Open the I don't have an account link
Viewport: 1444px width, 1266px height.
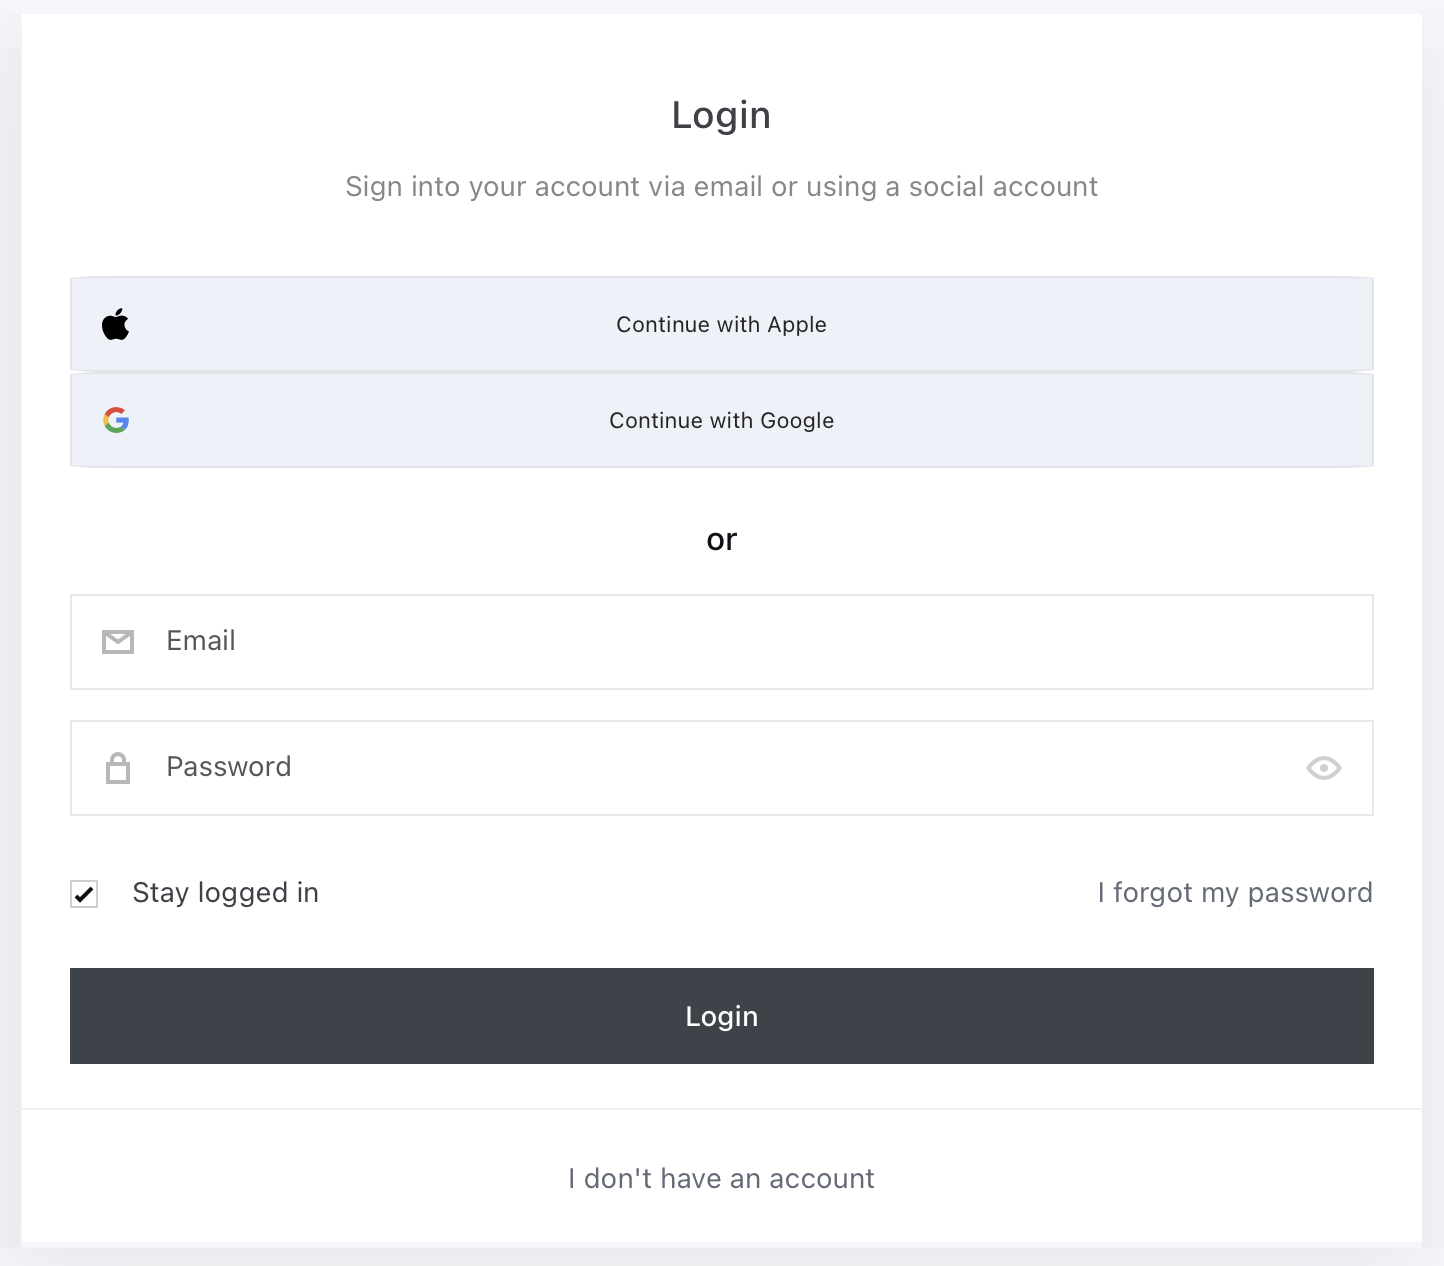coord(722,1178)
